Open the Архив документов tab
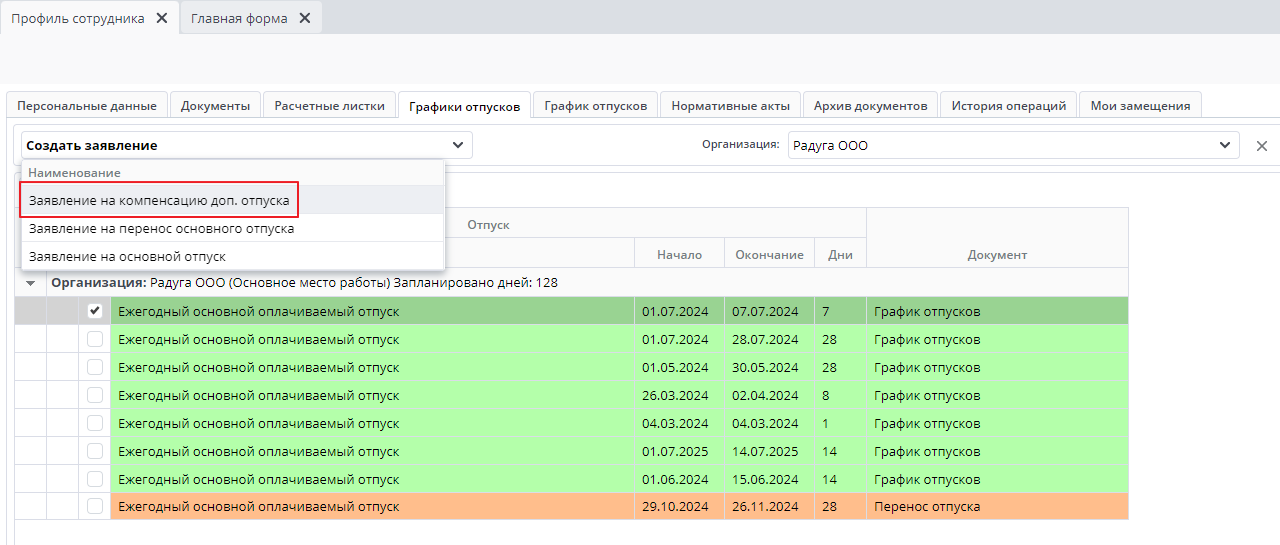This screenshot has height=545, width=1280. click(x=870, y=106)
